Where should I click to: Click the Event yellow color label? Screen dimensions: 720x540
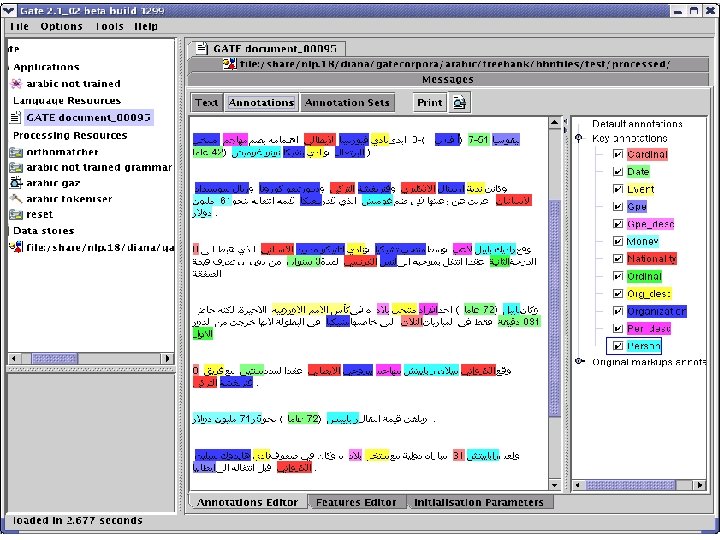pos(641,189)
